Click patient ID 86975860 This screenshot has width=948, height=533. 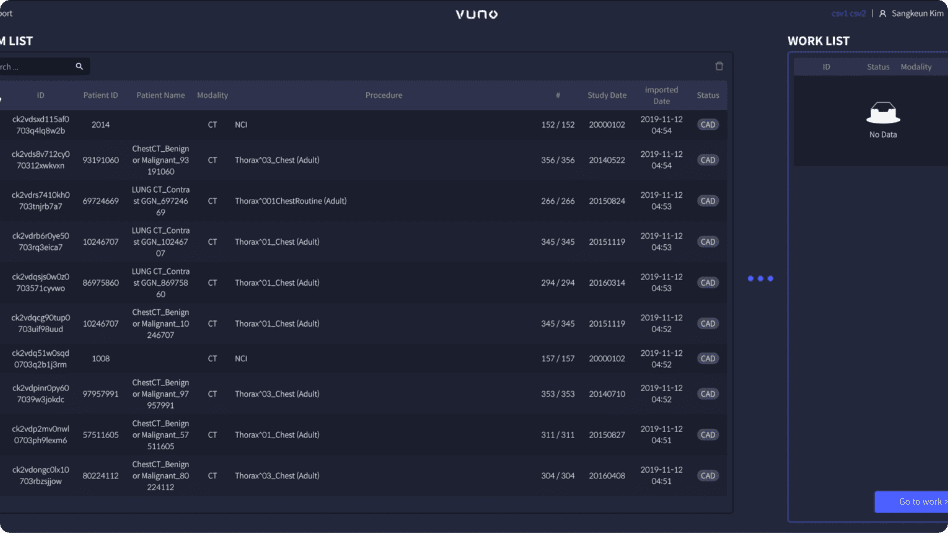point(100,283)
